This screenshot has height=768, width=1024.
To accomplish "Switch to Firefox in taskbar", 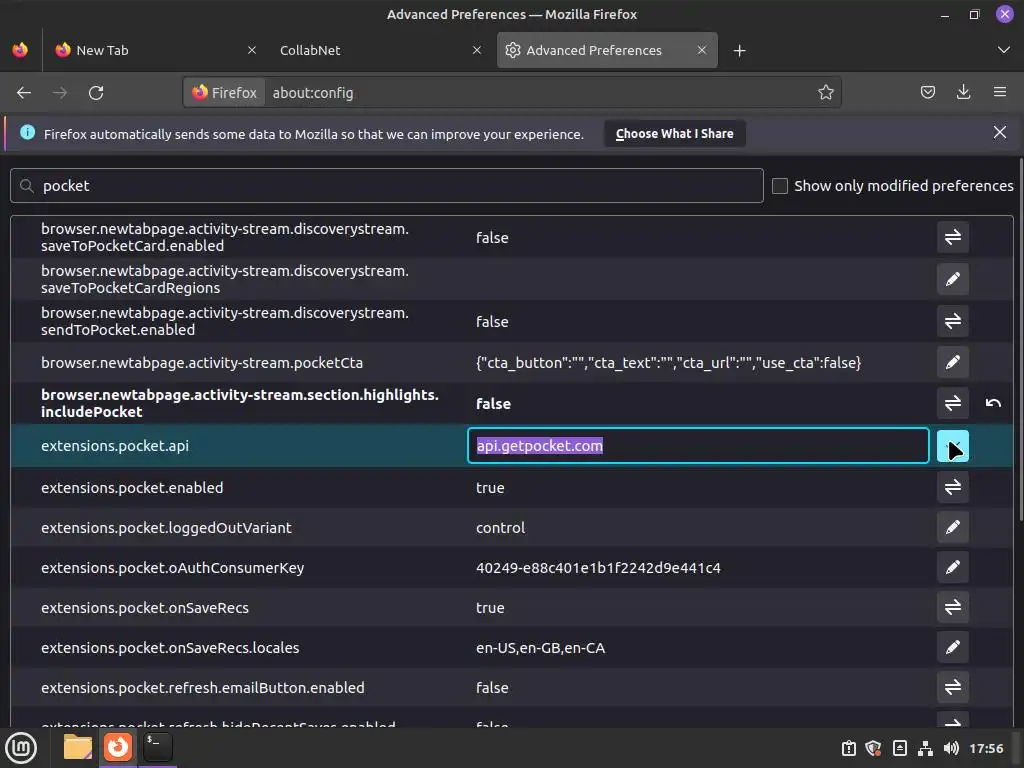I will pos(118,748).
